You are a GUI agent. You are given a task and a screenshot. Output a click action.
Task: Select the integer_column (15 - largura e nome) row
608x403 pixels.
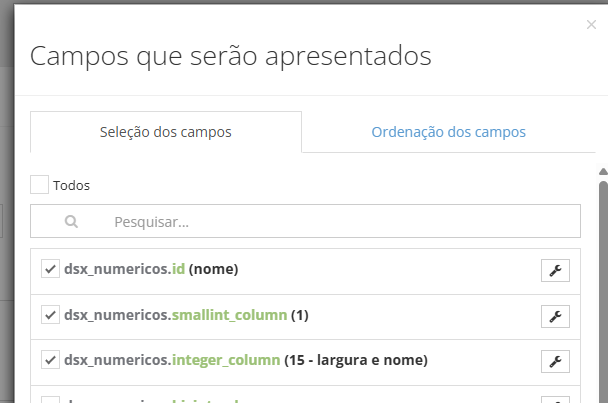click(245, 359)
